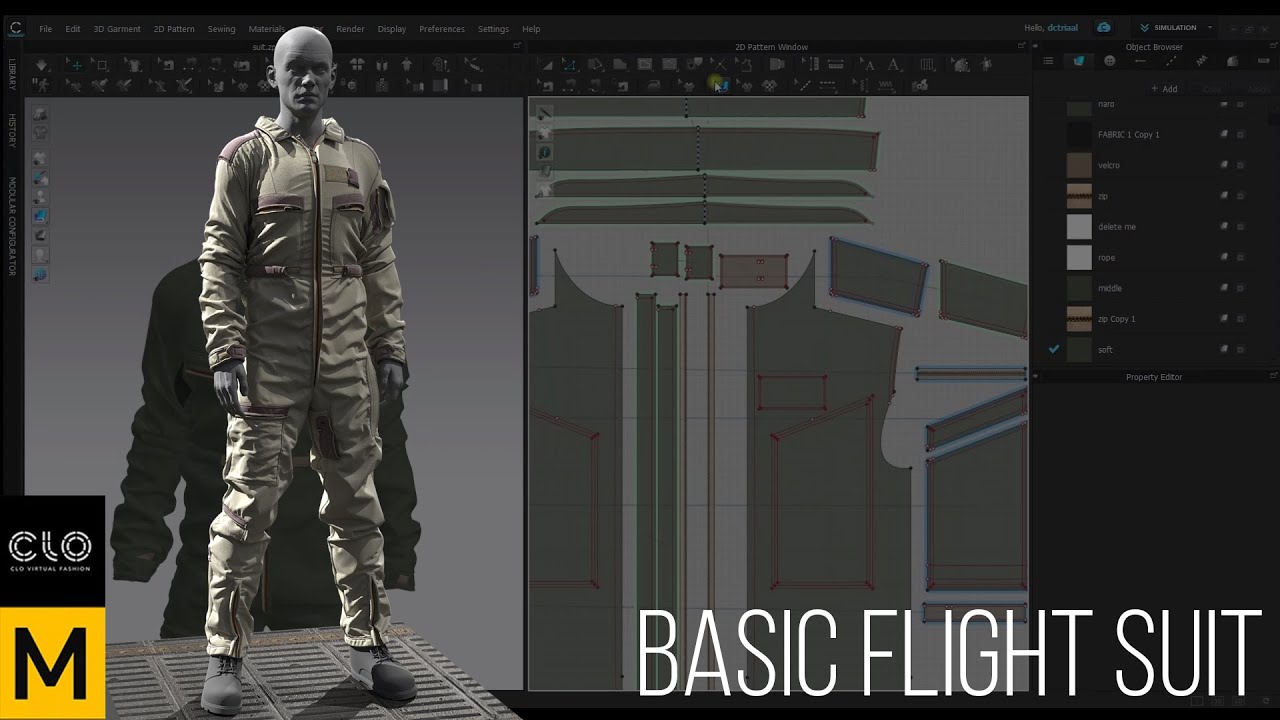The image size is (1280, 720).
Task: Toggle the checkmark beside soft fabric
Action: (x=1053, y=349)
